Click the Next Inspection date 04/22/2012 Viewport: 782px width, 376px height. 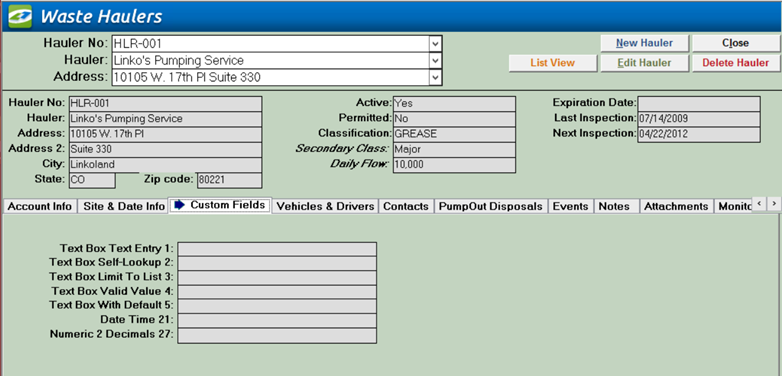[x=699, y=134]
